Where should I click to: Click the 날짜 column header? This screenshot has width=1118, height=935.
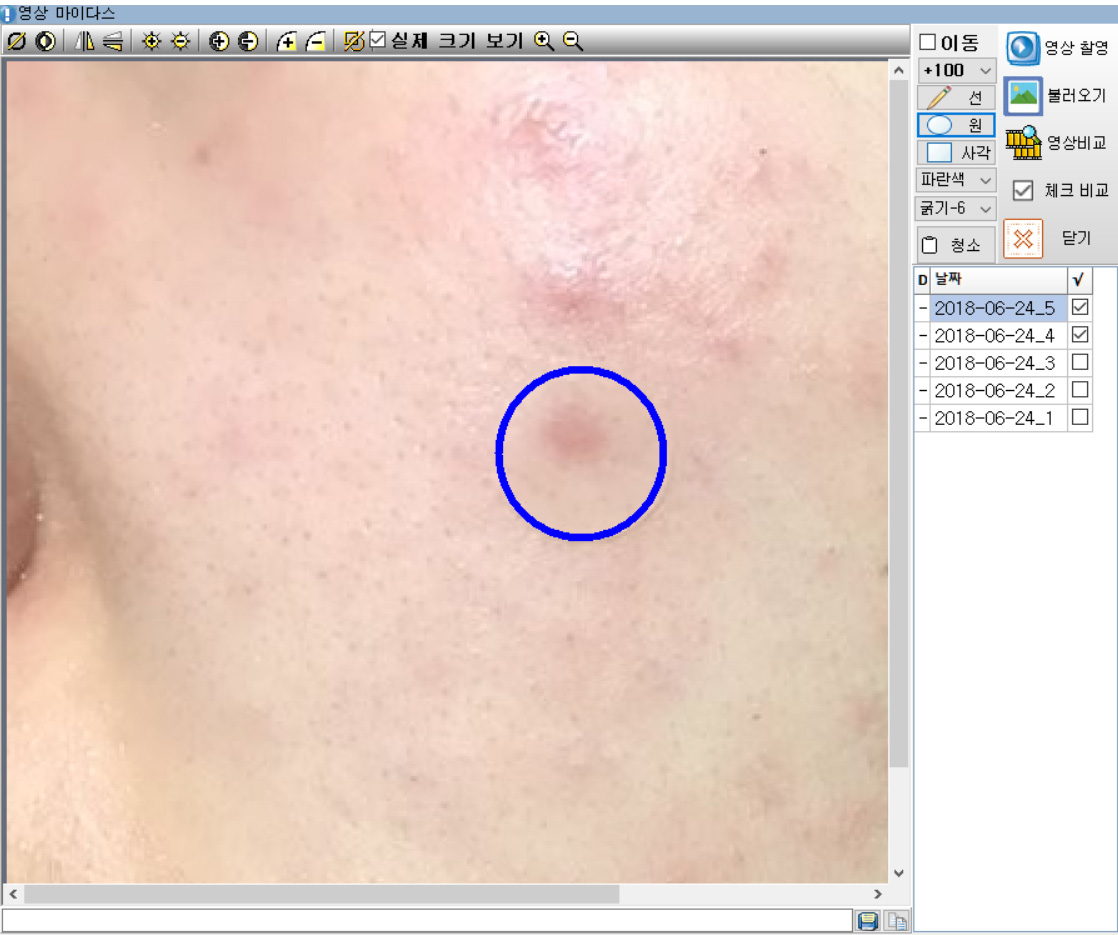point(995,280)
